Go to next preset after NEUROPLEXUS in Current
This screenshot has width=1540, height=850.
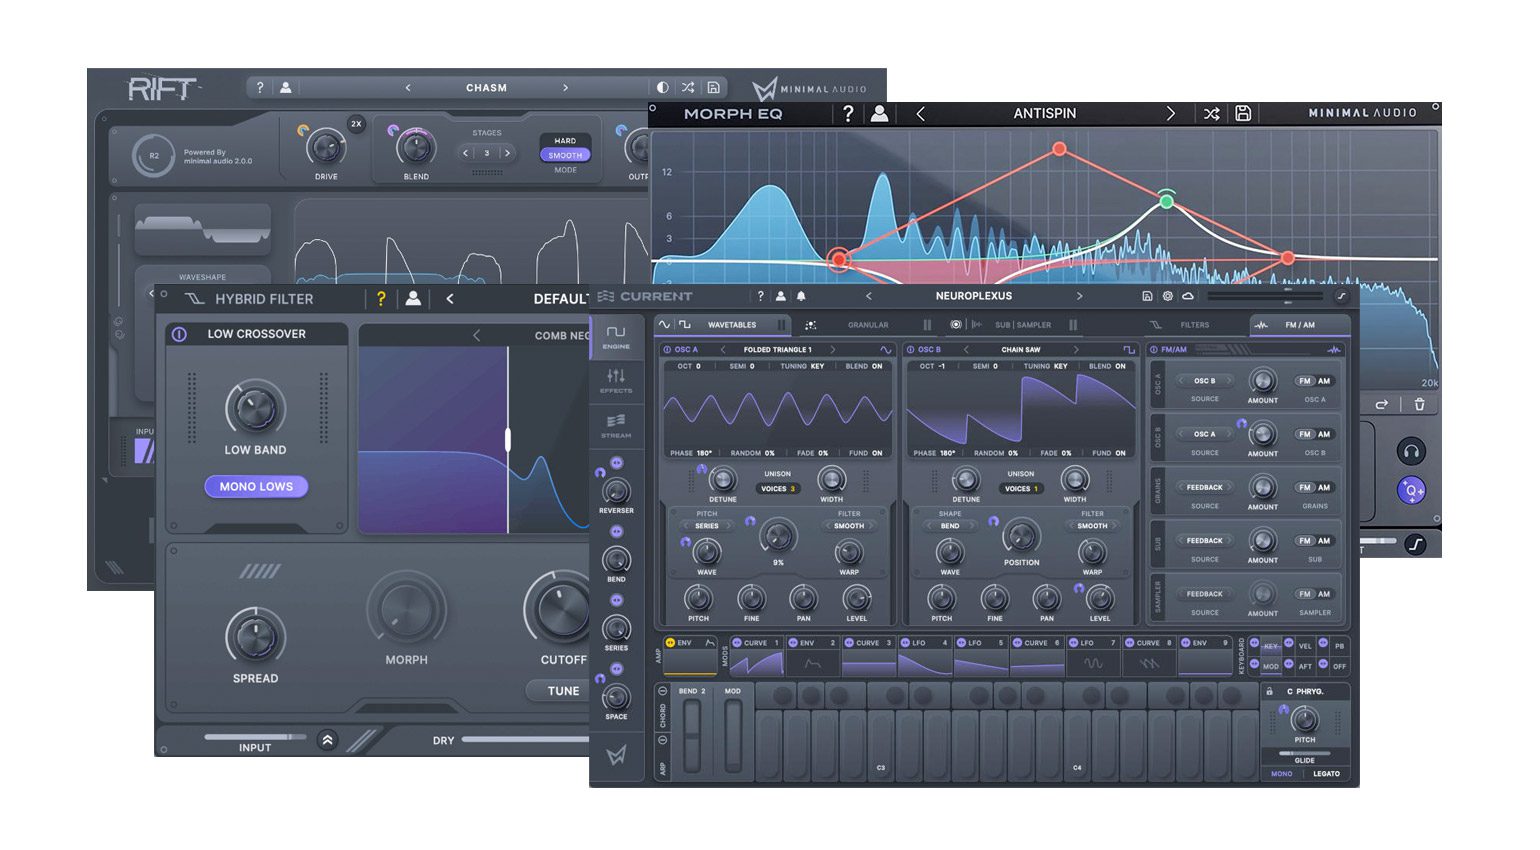1079,296
